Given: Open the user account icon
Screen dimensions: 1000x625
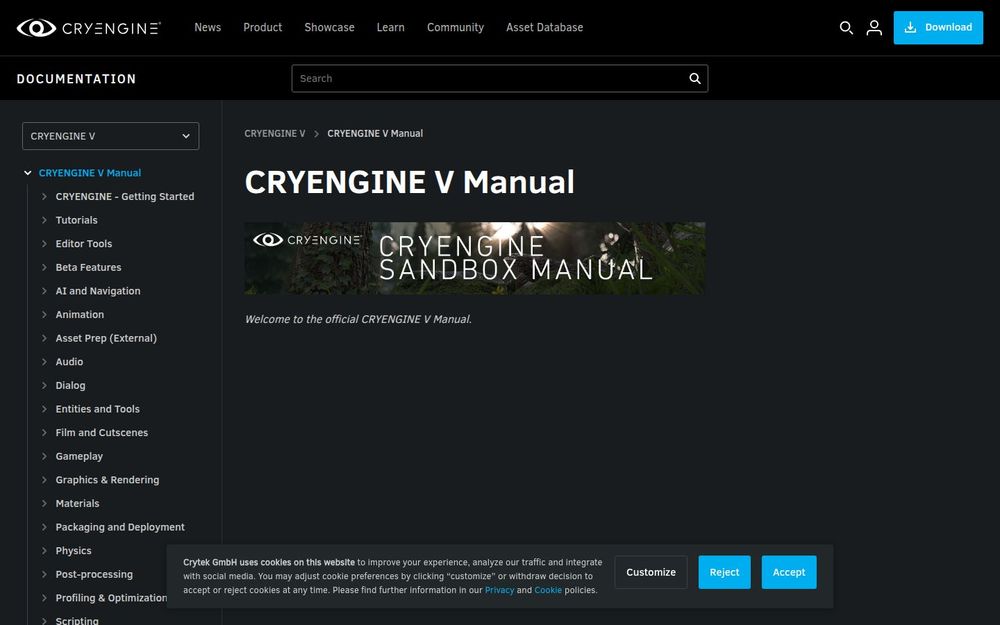Looking at the screenshot, I should pos(874,27).
